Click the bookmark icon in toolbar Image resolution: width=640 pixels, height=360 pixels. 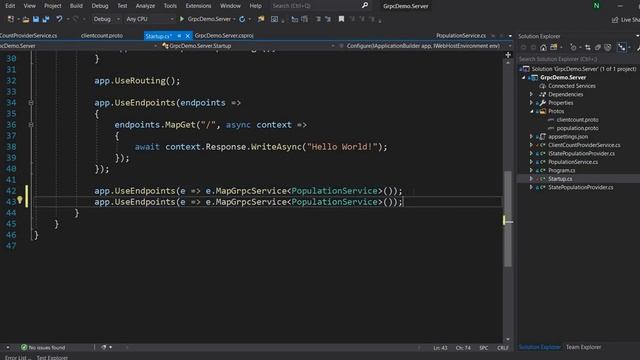pos(341,19)
